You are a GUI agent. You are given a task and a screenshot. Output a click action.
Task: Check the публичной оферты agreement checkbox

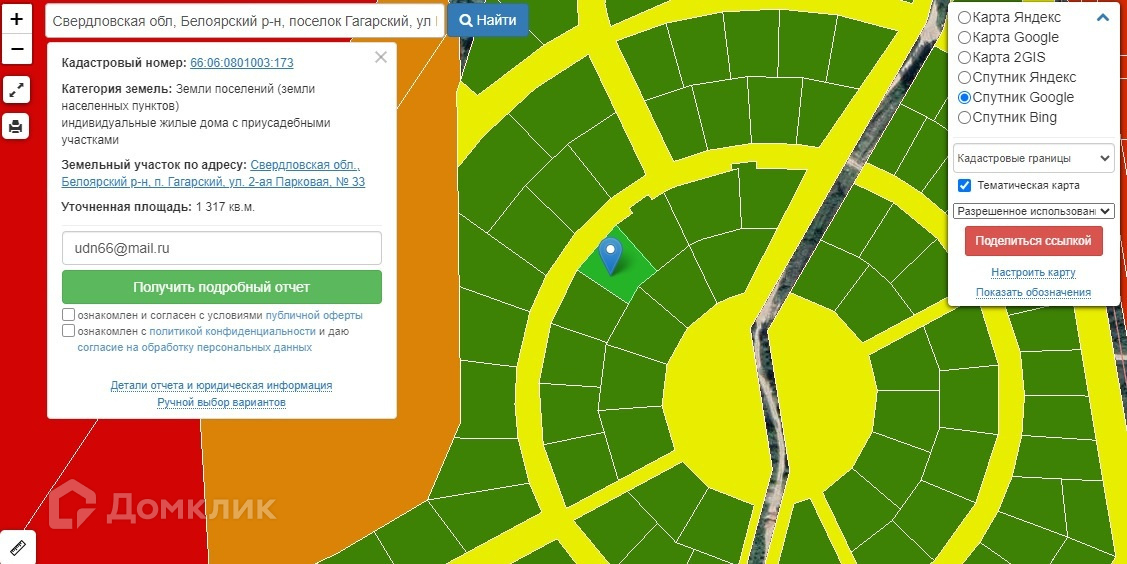pyautogui.click(x=68, y=315)
